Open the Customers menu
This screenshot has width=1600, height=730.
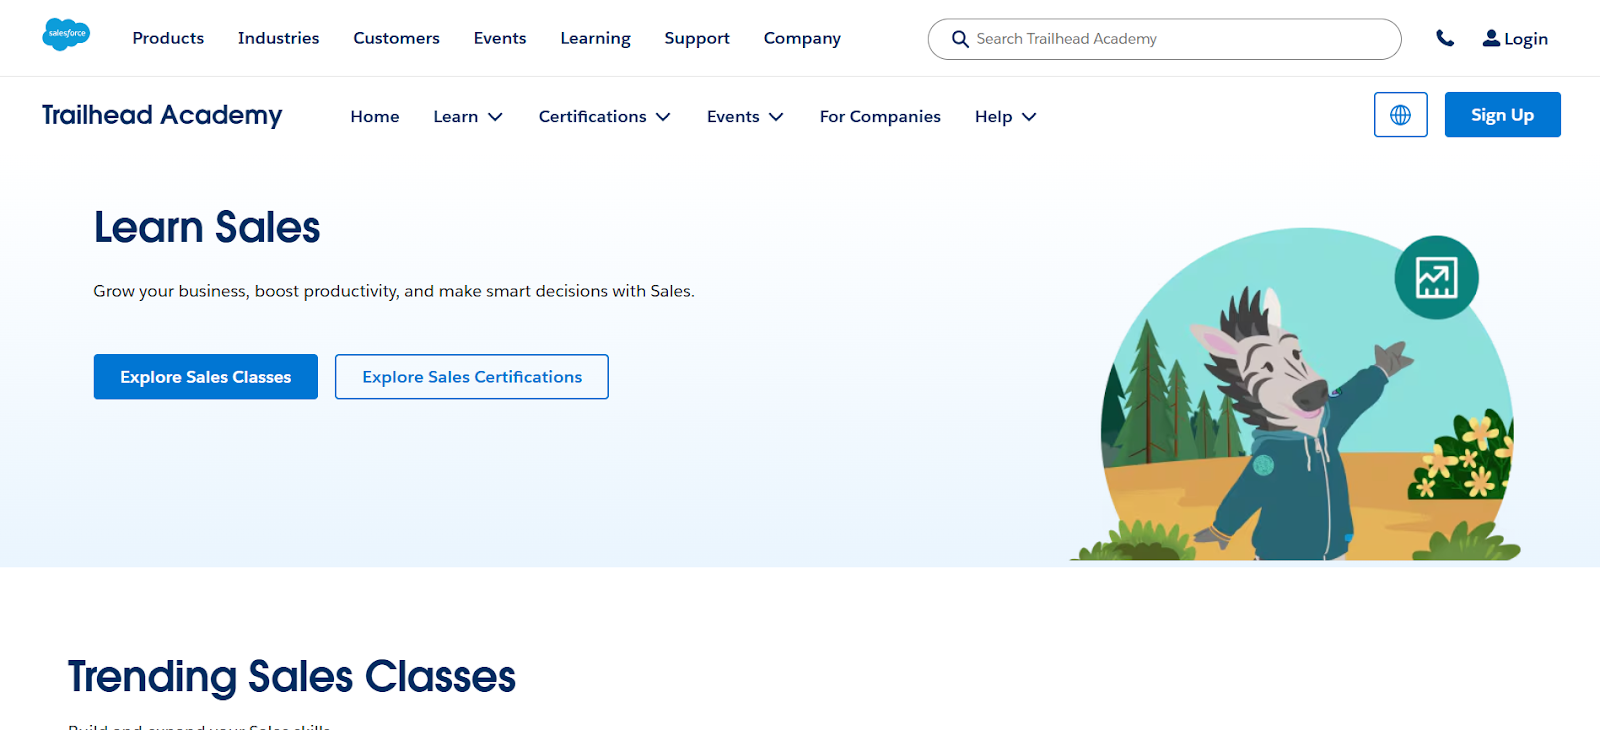coord(396,38)
